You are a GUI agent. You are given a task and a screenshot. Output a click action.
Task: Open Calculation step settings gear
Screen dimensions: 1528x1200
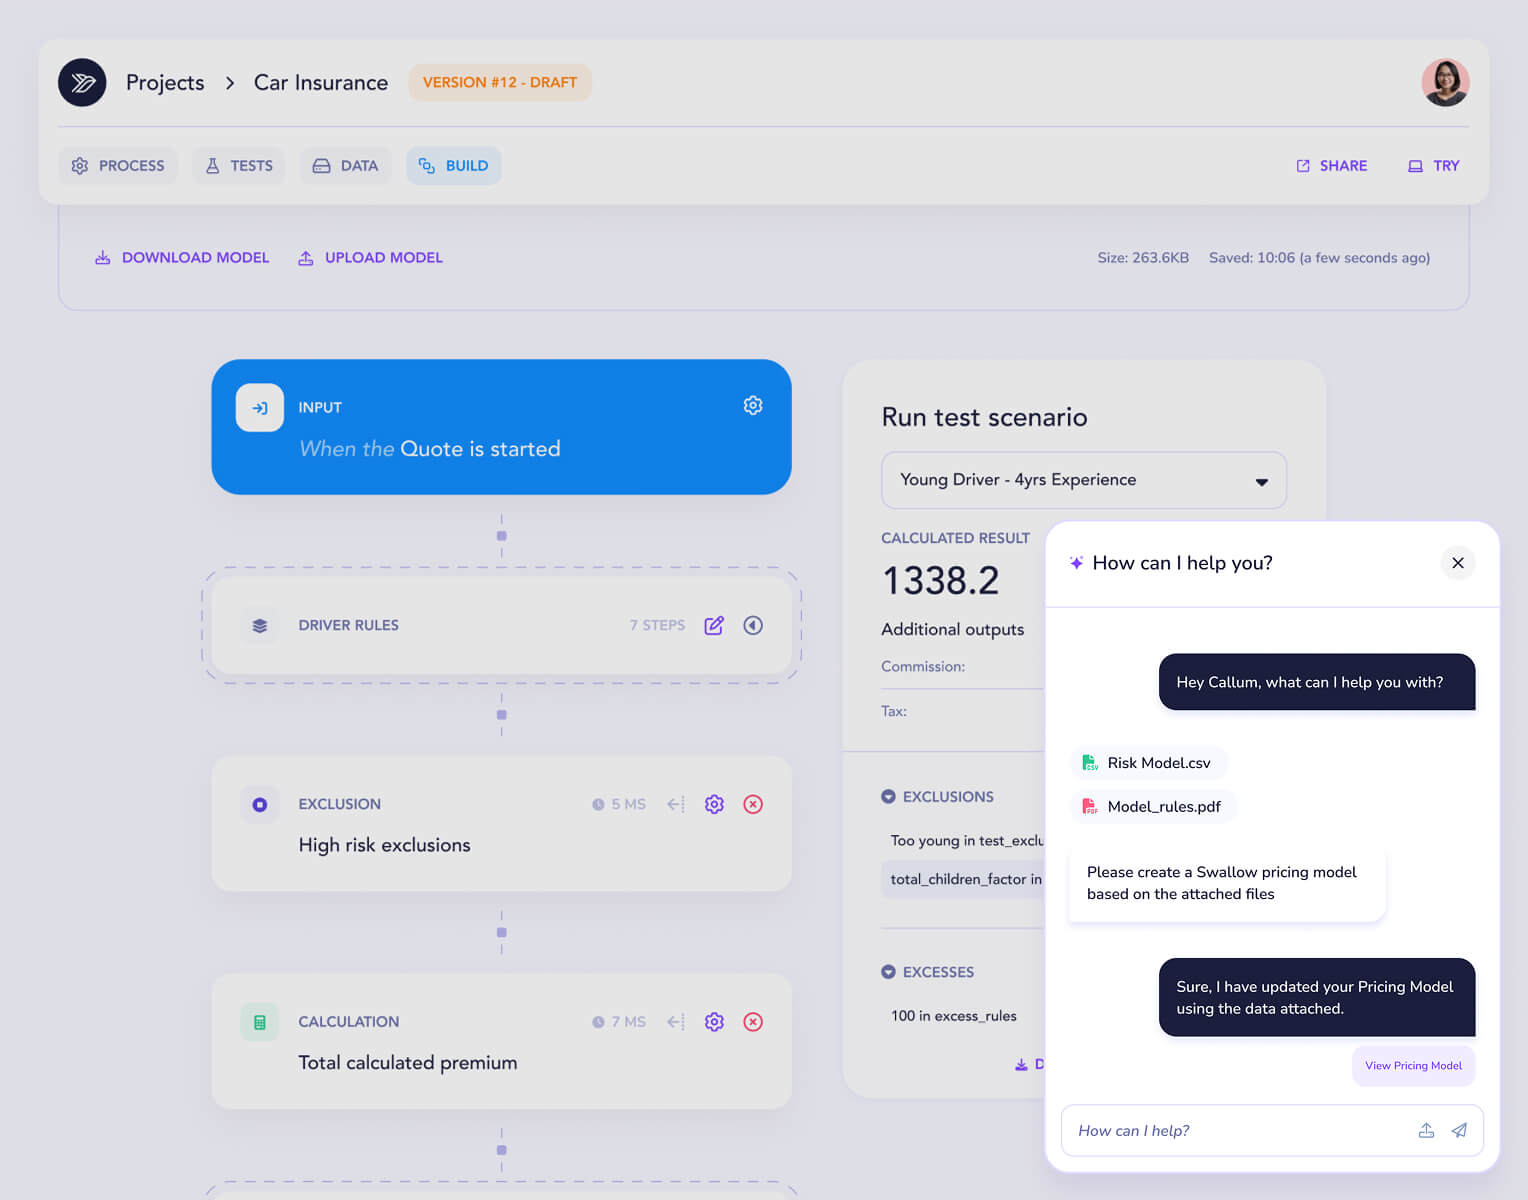coord(714,1022)
